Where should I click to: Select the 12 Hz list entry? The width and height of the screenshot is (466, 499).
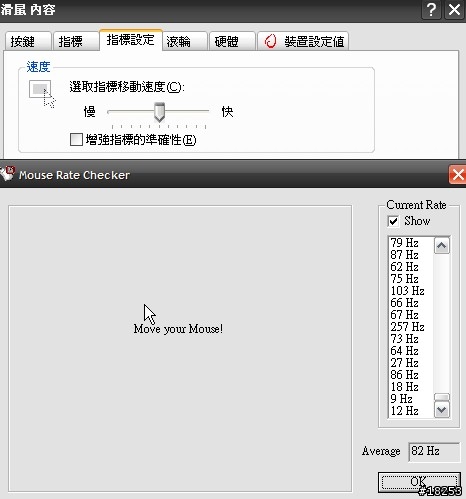pyautogui.click(x=411, y=411)
